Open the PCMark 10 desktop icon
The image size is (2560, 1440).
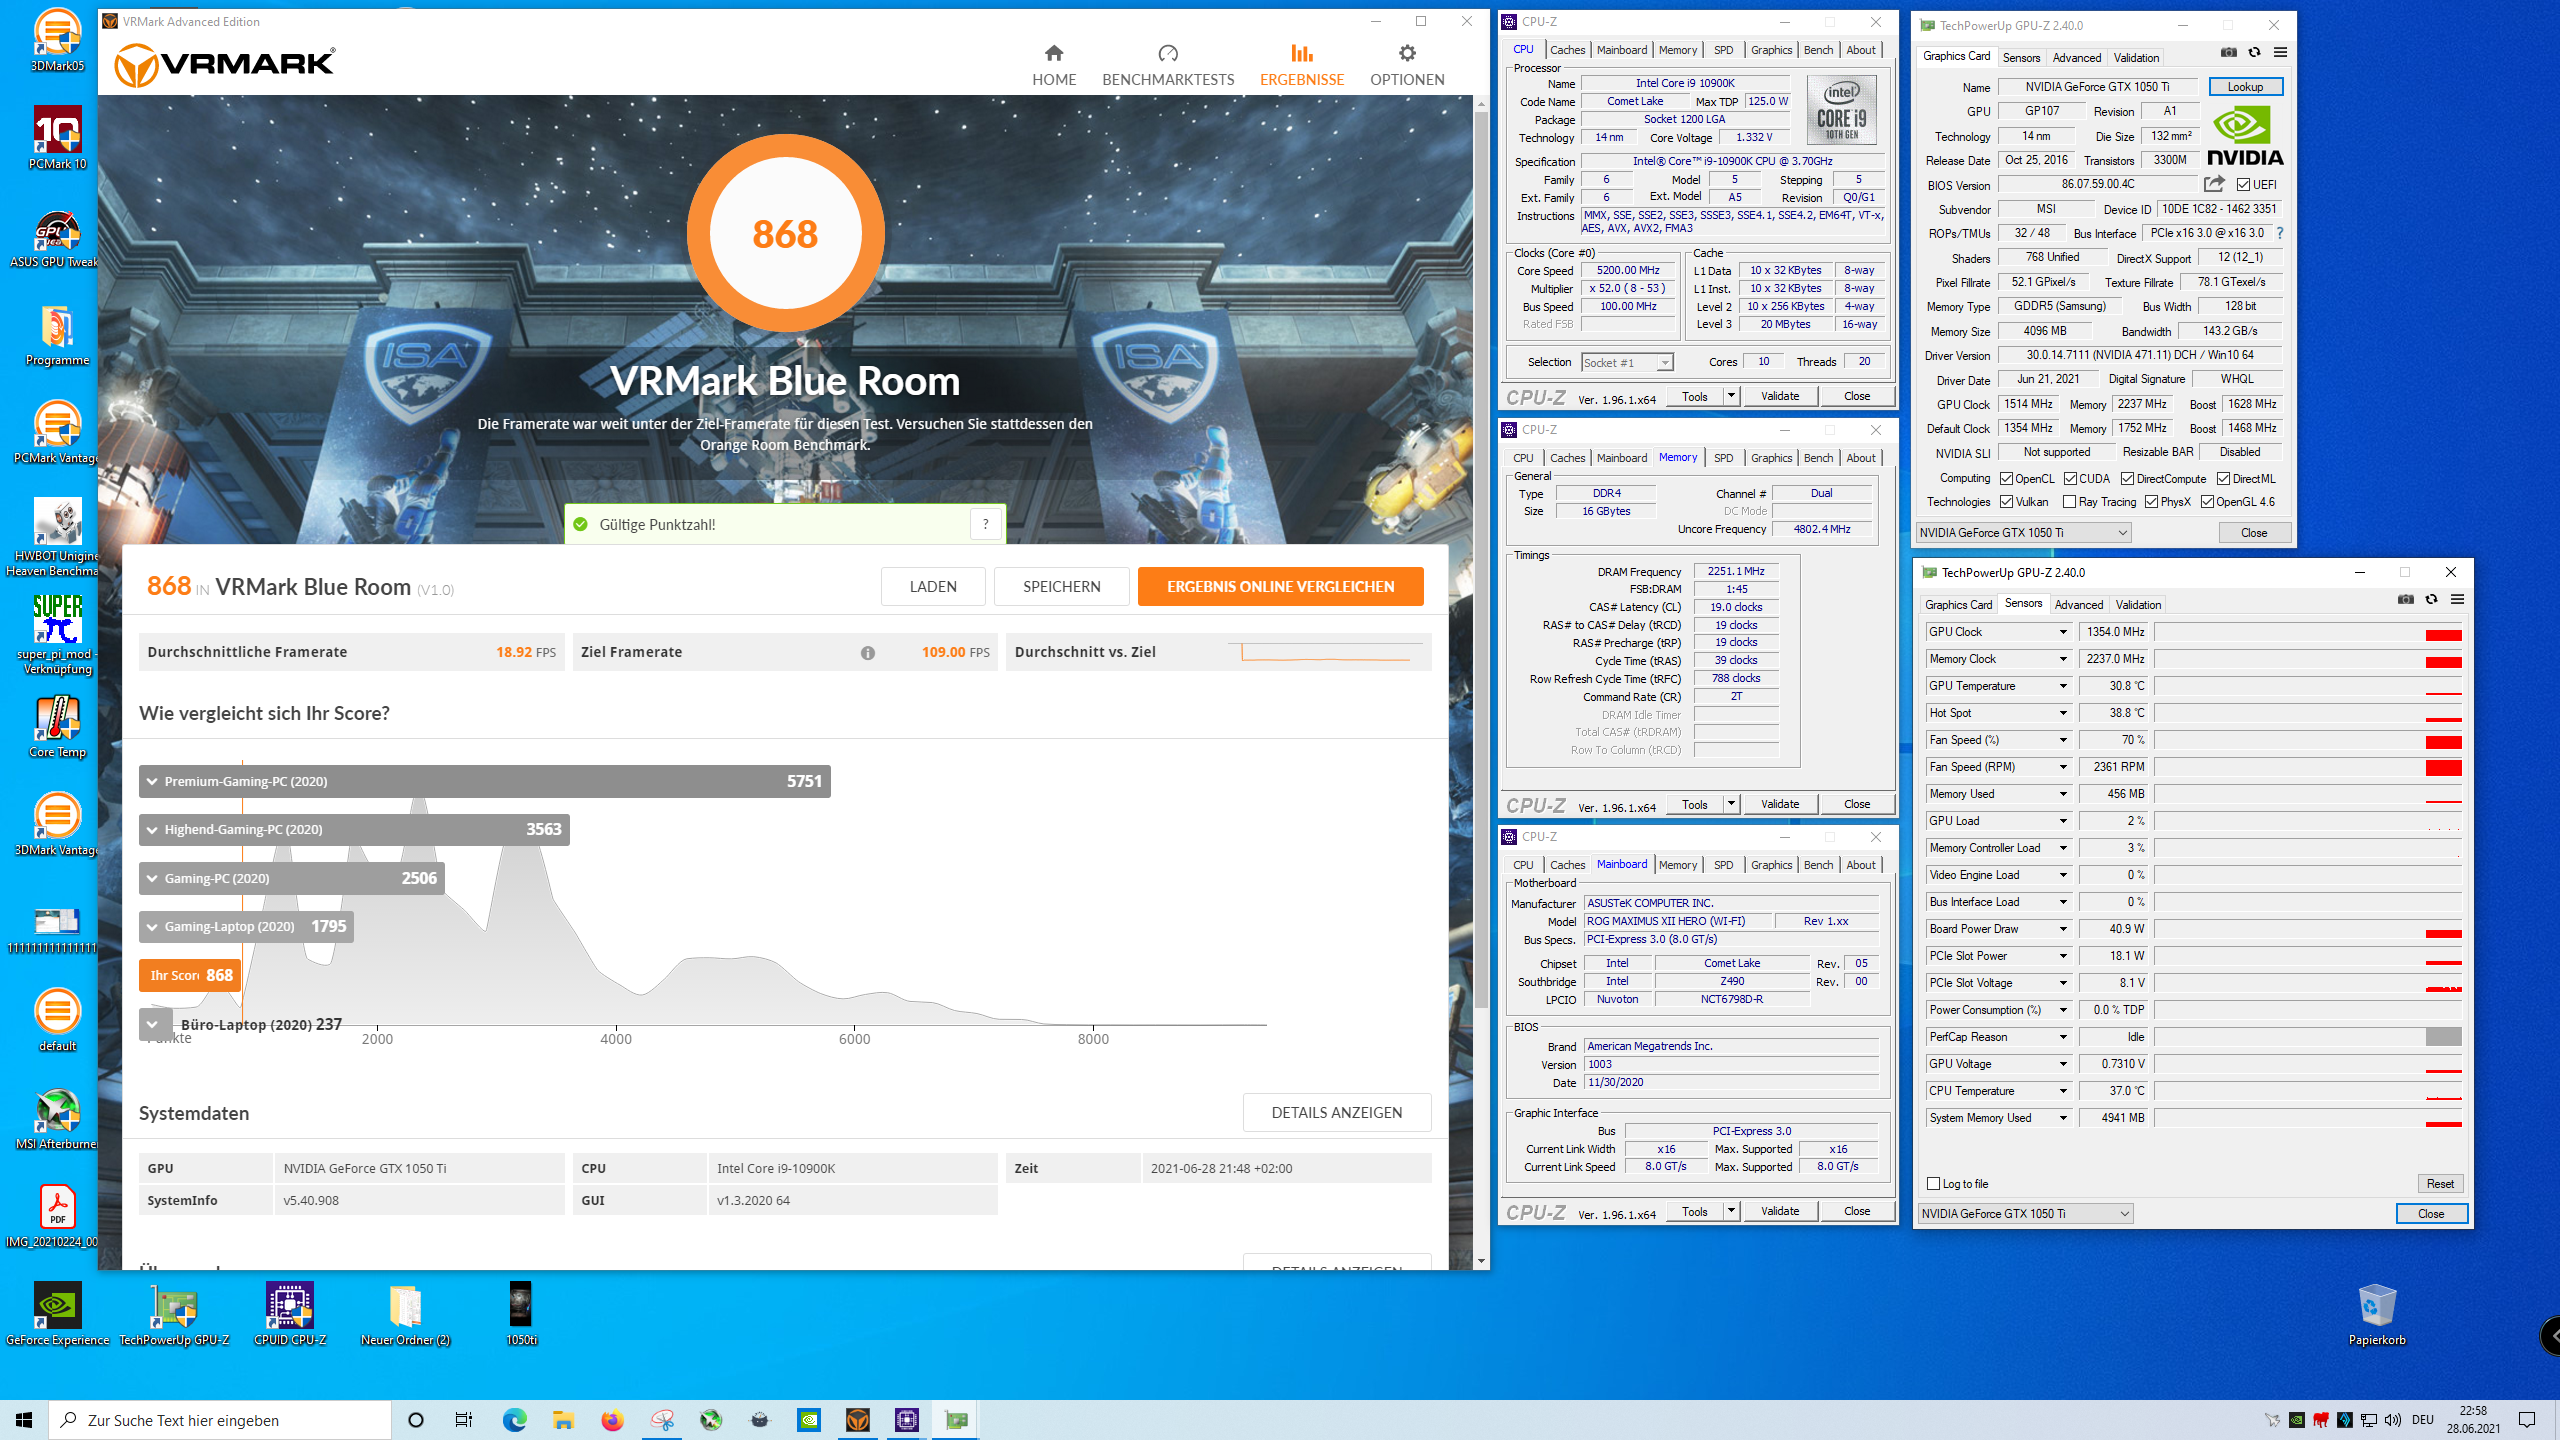(57, 138)
